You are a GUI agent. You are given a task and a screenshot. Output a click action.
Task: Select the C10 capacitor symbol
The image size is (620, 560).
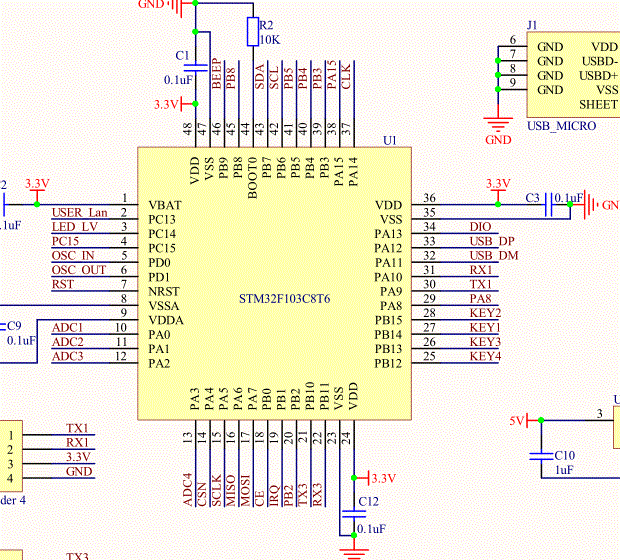tap(541, 456)
